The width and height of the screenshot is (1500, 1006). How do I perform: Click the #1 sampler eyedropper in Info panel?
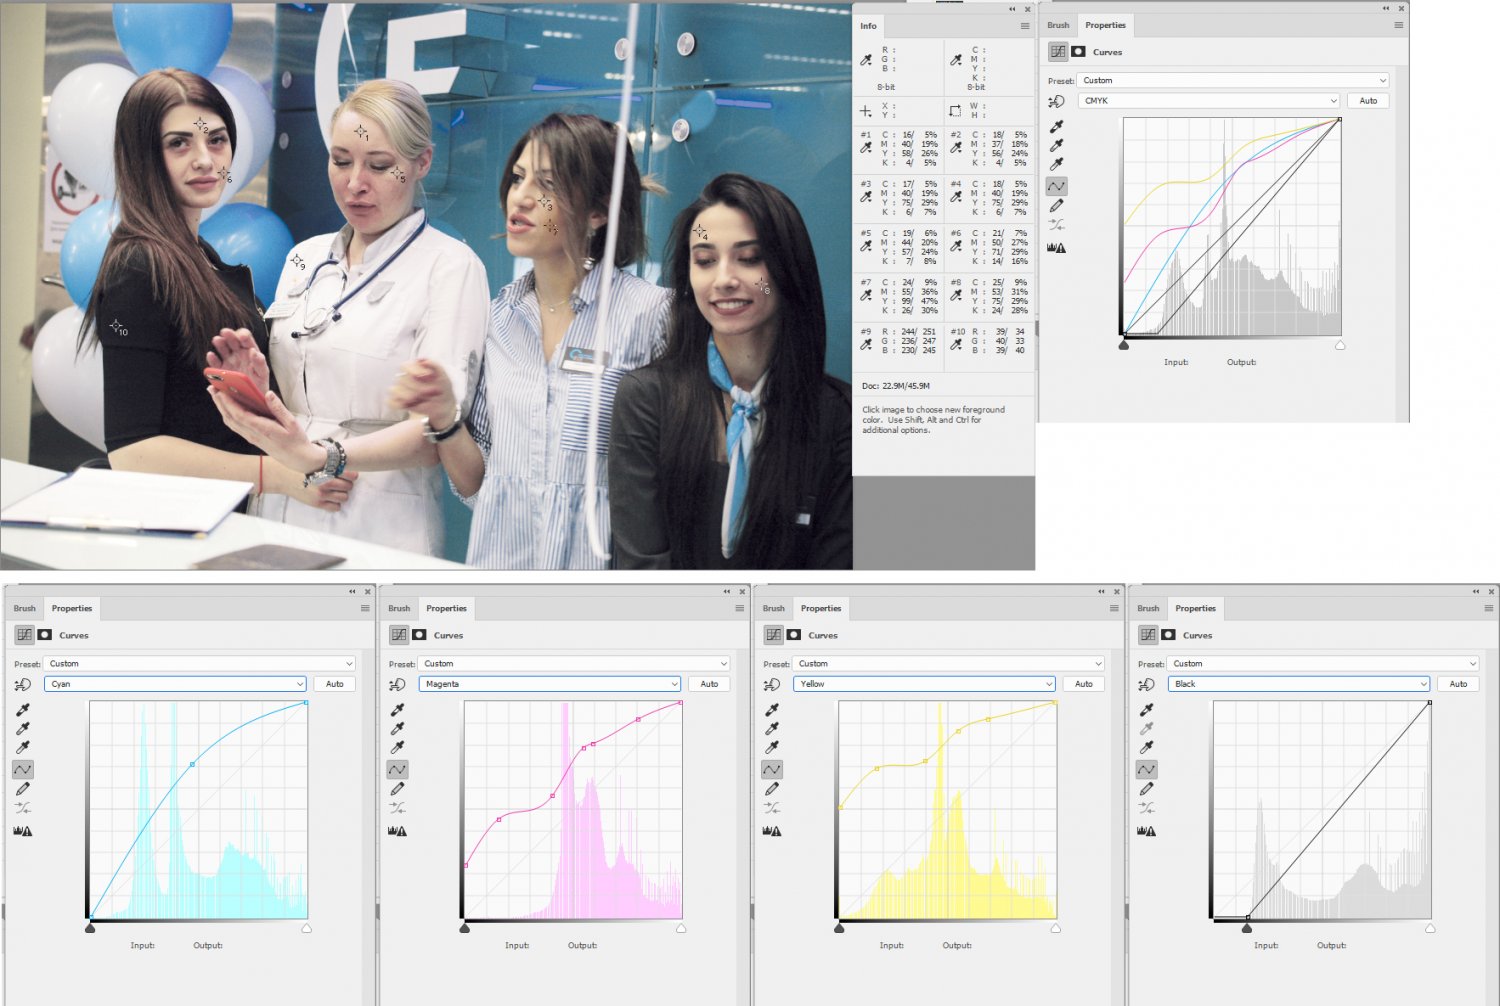click(866, 148)
